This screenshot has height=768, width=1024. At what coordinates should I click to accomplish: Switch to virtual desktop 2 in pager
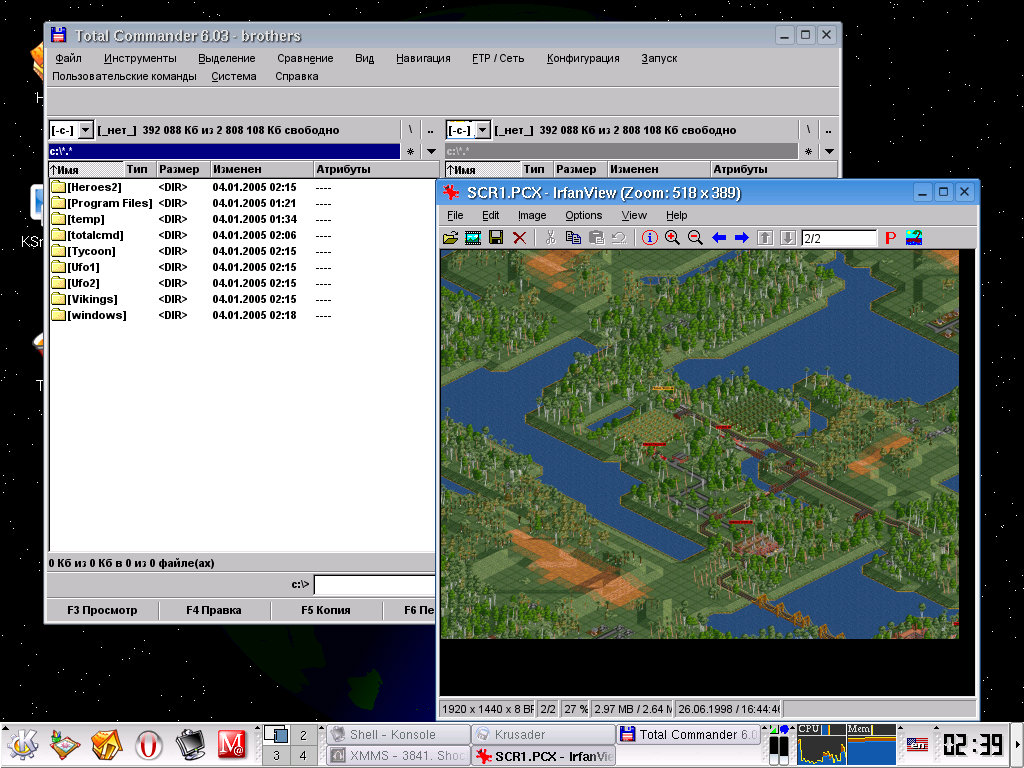[303, 735]
